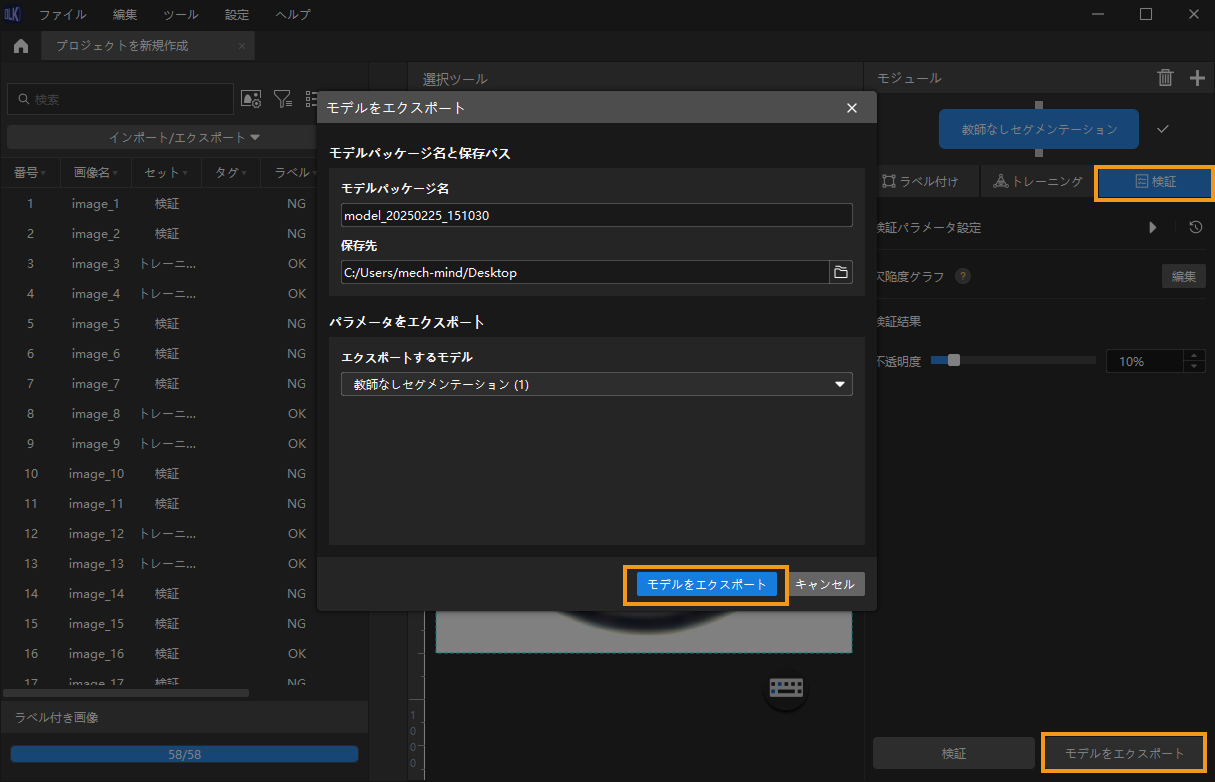The height and width of the screenshot is (782, 1215).
Task: Select the 検証 tab in module panel
Action: pyautogui.click(x=1154, y=182)
